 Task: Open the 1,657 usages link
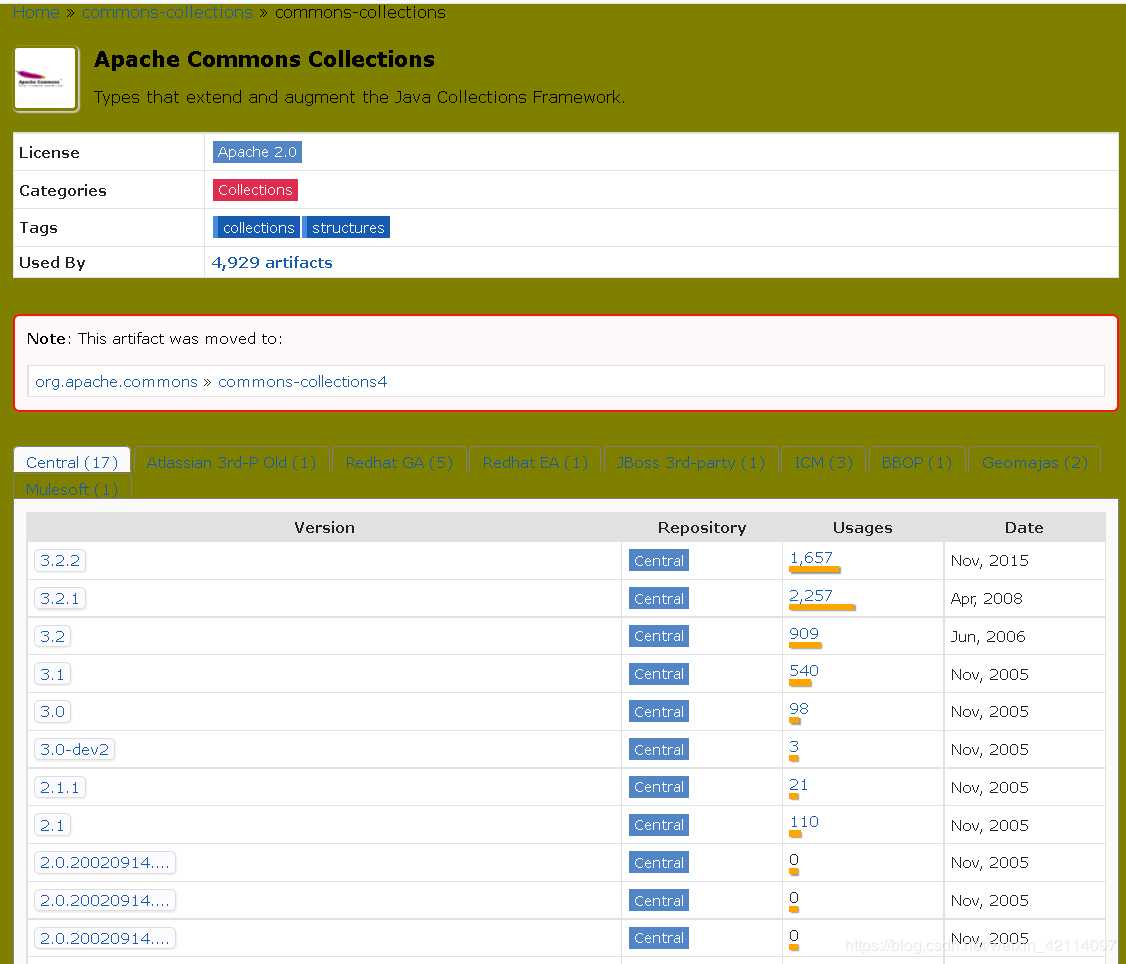[x=811, y=557]
